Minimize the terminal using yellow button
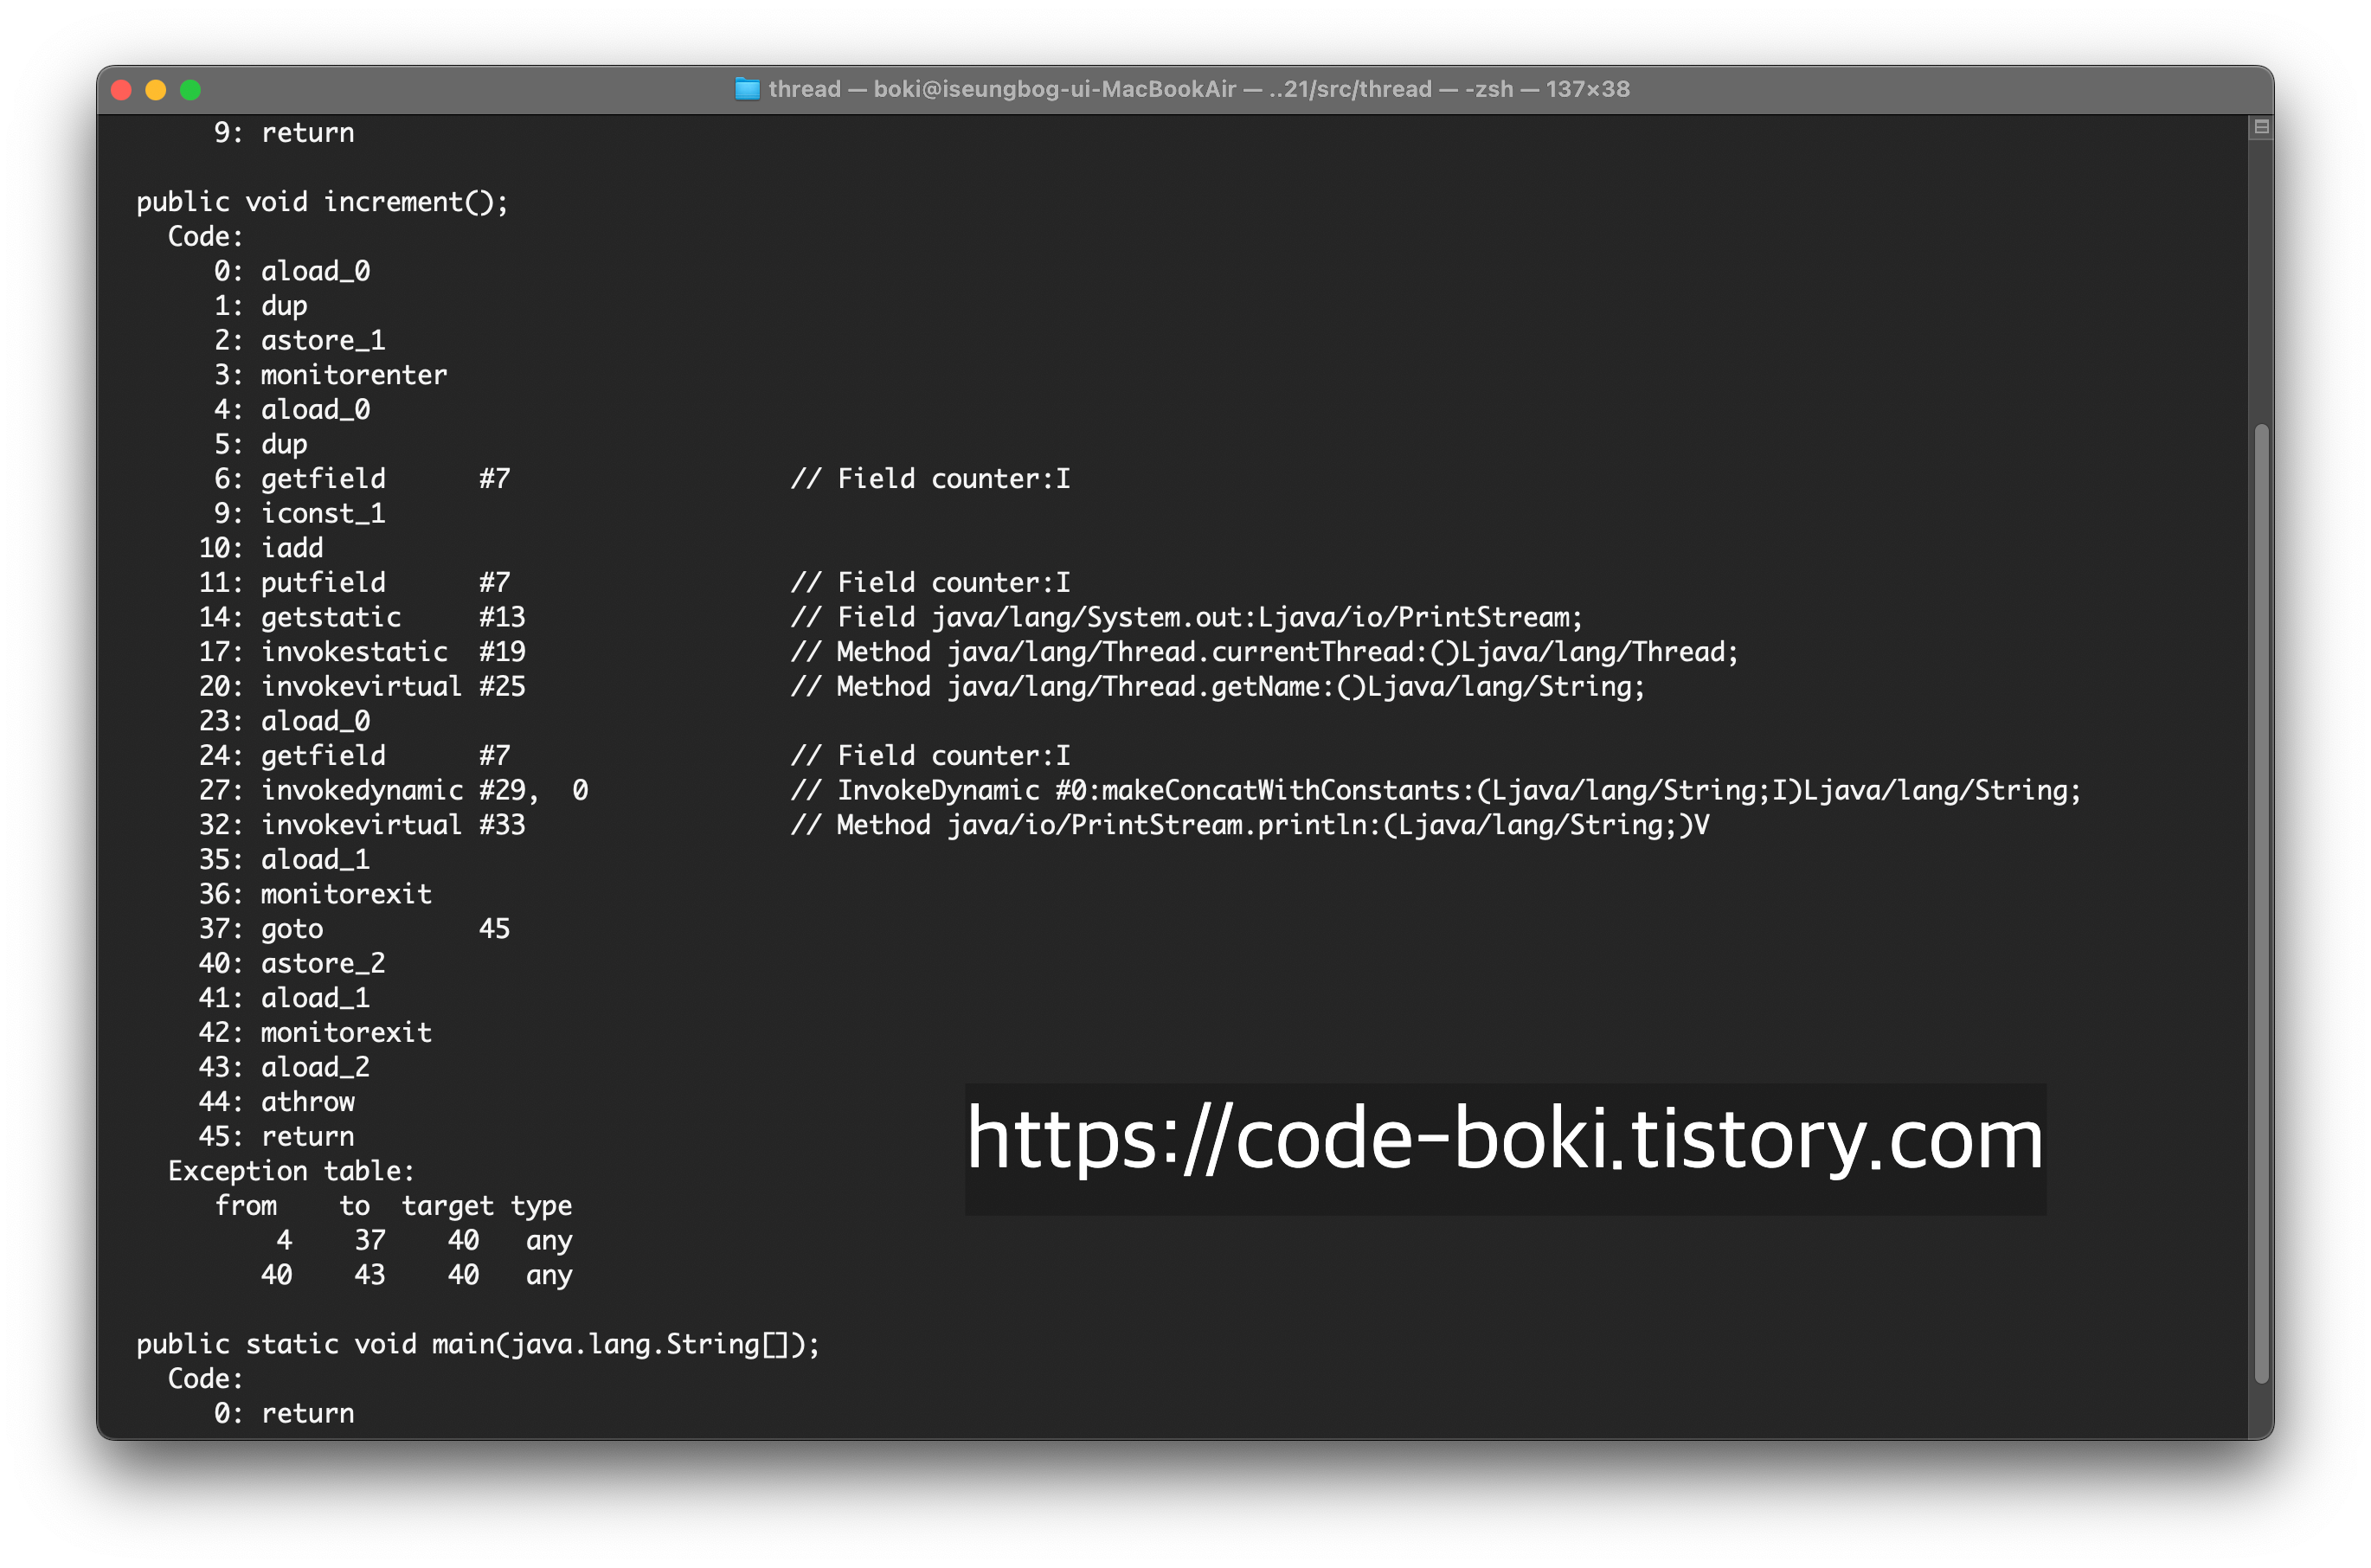The width and height of the screenshot is (2371, 1568). click(156, 90)
